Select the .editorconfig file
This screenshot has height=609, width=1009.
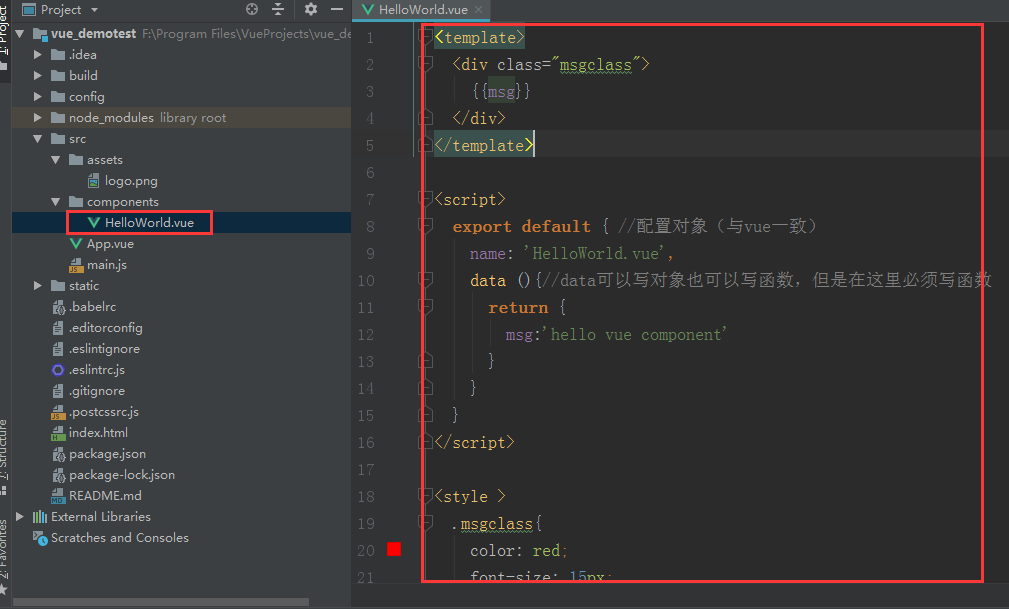(x=106, y=328)
